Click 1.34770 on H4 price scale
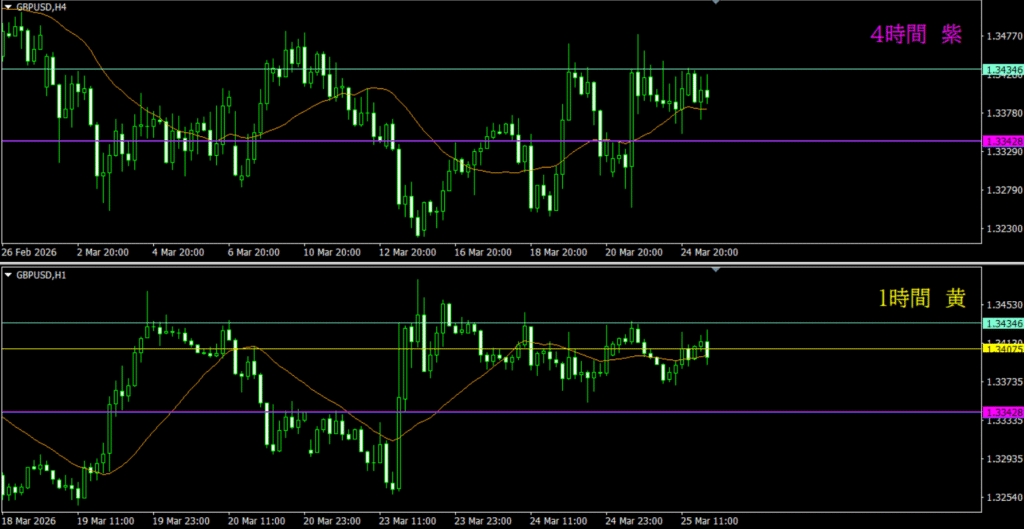Screen dimensions: 1024x529 point(1003,37)
